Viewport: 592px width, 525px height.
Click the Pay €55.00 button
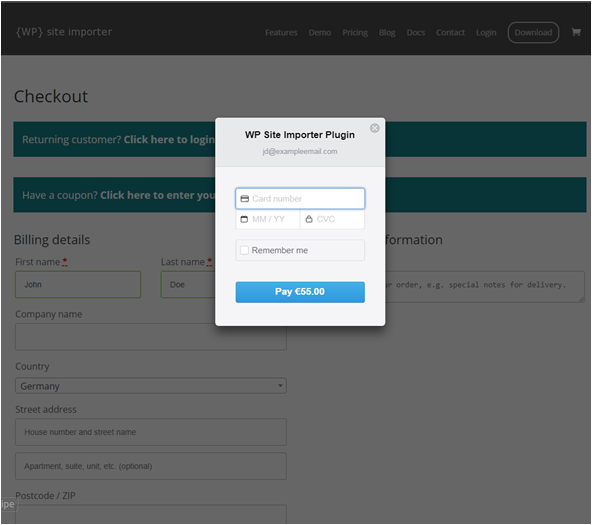coord(300,292)
